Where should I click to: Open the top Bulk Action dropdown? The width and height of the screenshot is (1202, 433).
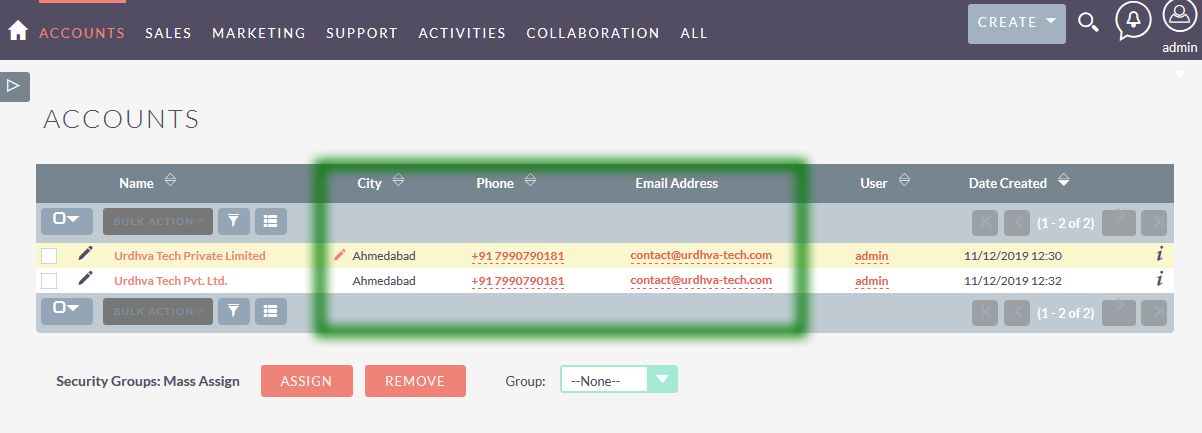pos(158,221)
